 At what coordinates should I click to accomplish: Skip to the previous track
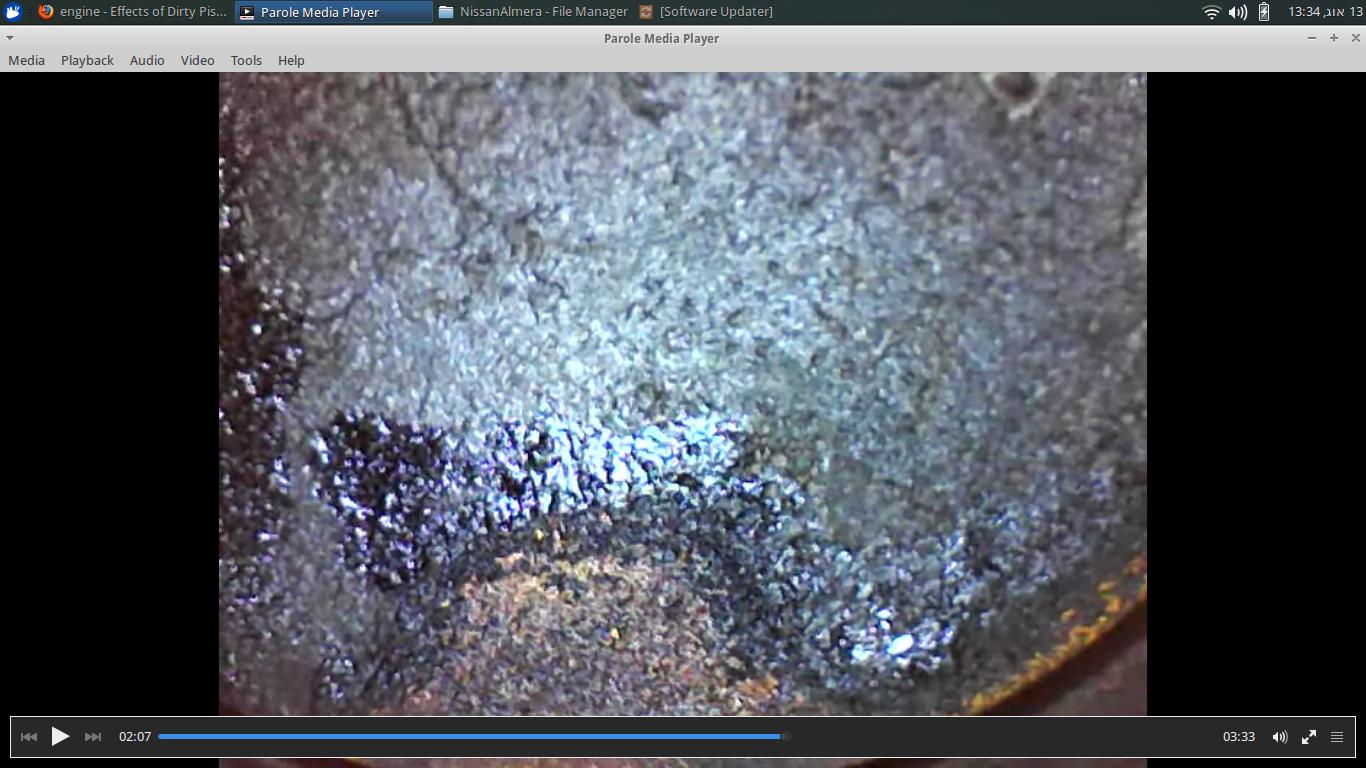click(28, 736)
